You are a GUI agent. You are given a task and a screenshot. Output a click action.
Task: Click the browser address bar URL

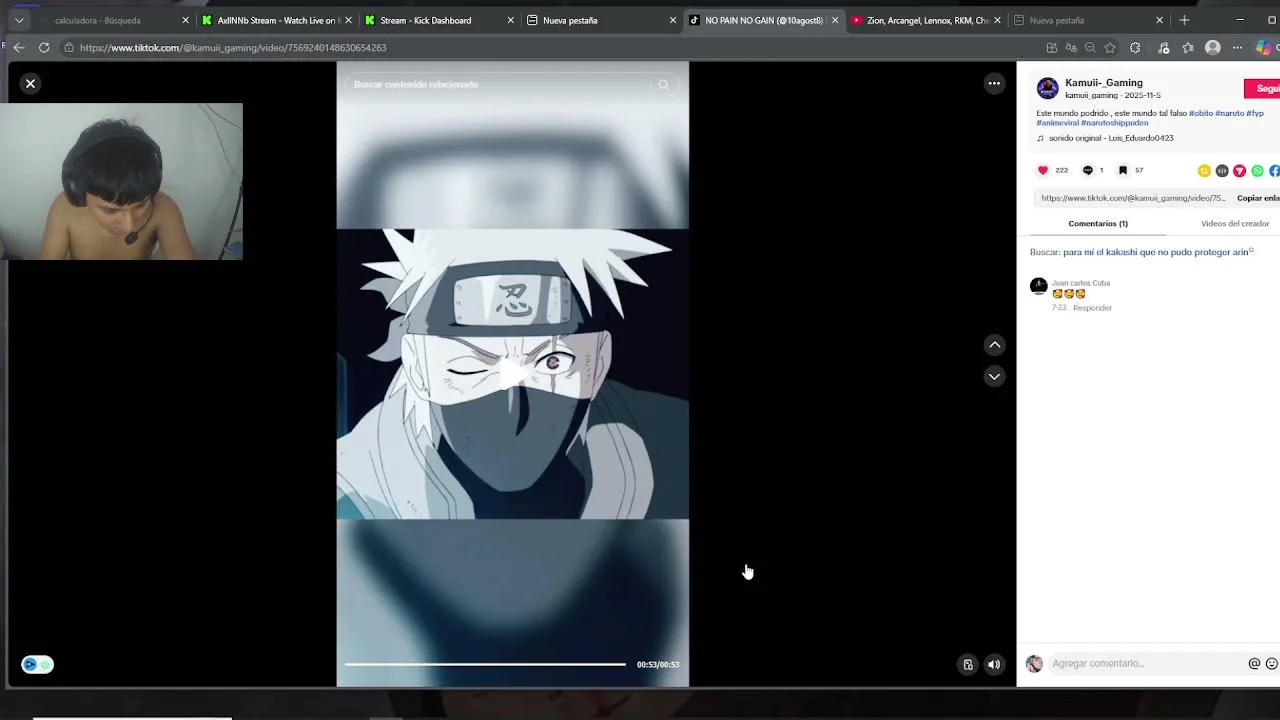[x=233, y=48]
